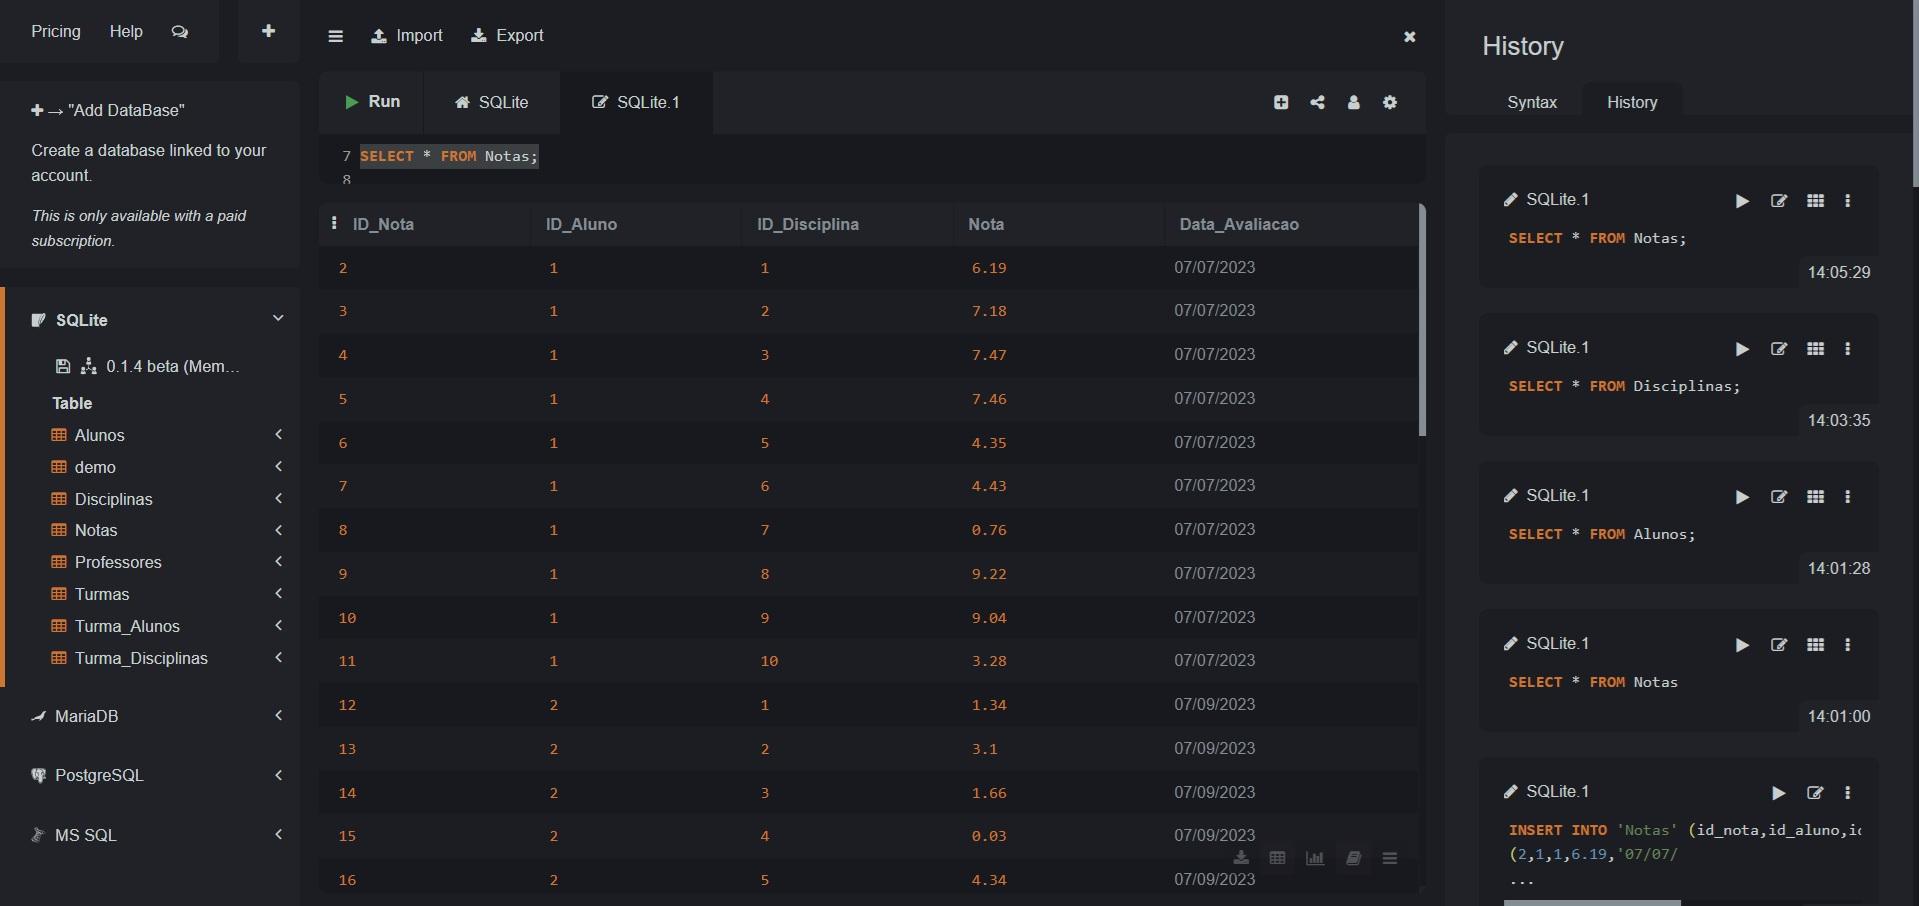Switch to the Syntax tab
The image size is (1919, 906).
1531,102
